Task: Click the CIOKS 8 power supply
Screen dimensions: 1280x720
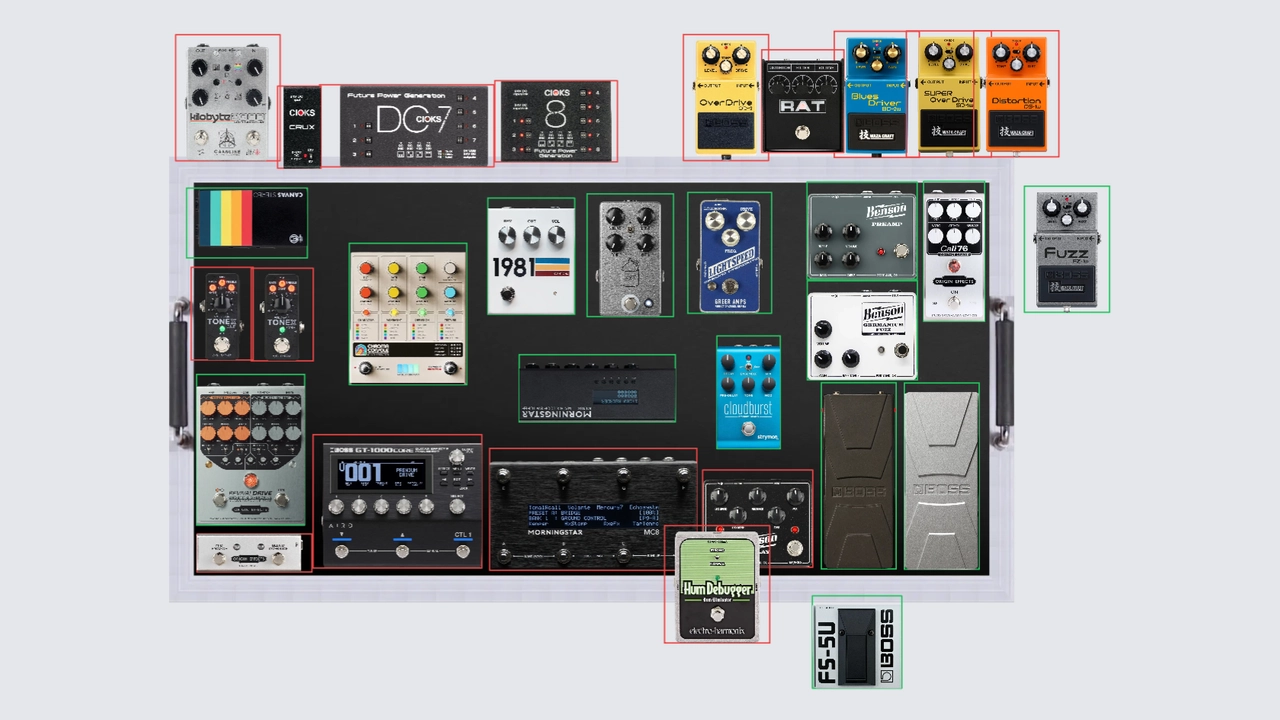Action: pos(557,121)
